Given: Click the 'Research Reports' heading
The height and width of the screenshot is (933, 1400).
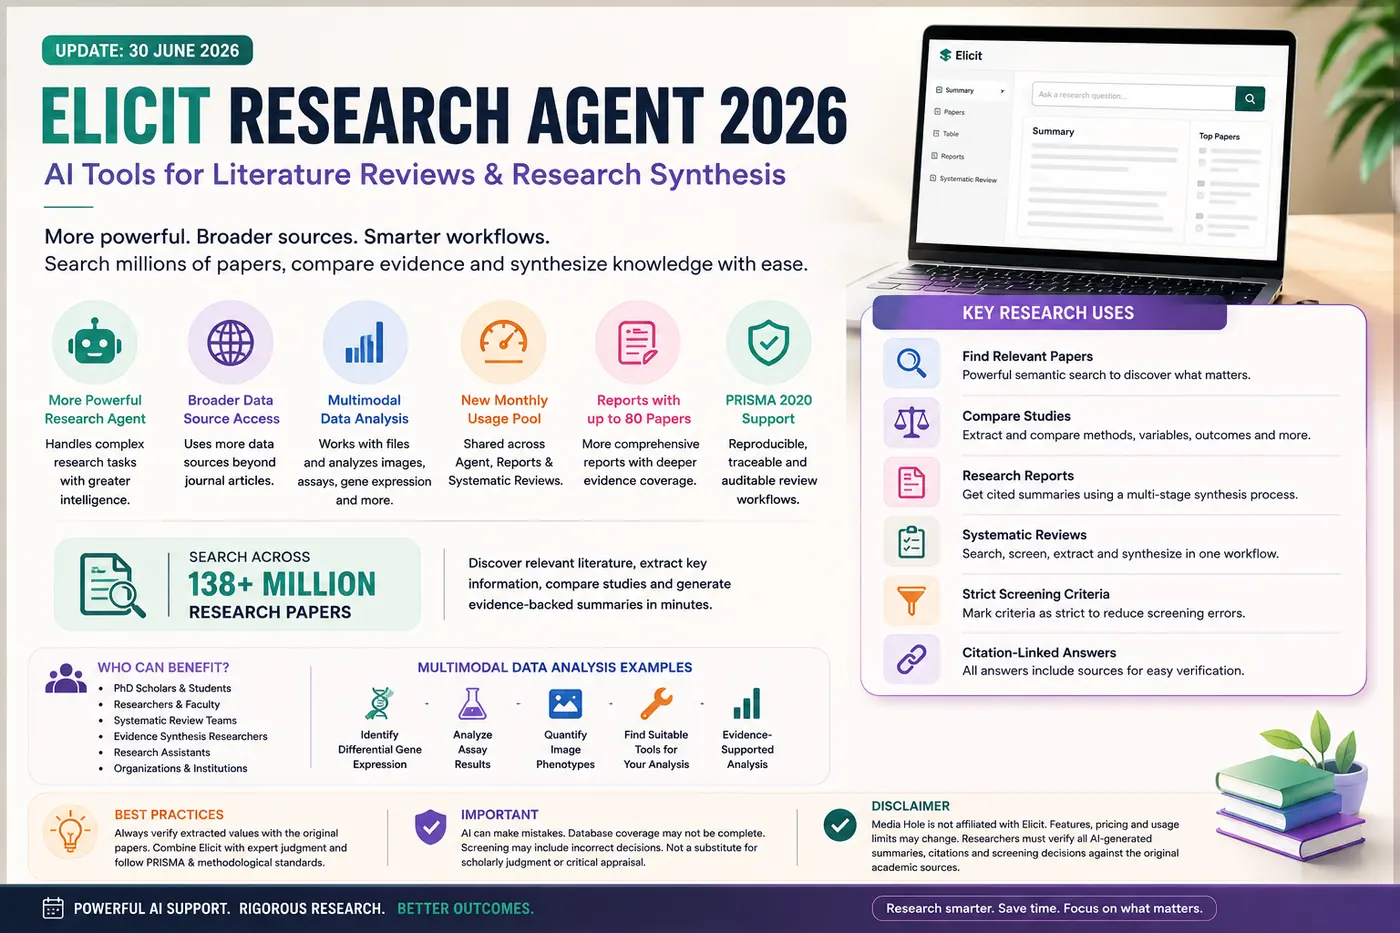Looking at the screenshot, I should (1018, 476).
